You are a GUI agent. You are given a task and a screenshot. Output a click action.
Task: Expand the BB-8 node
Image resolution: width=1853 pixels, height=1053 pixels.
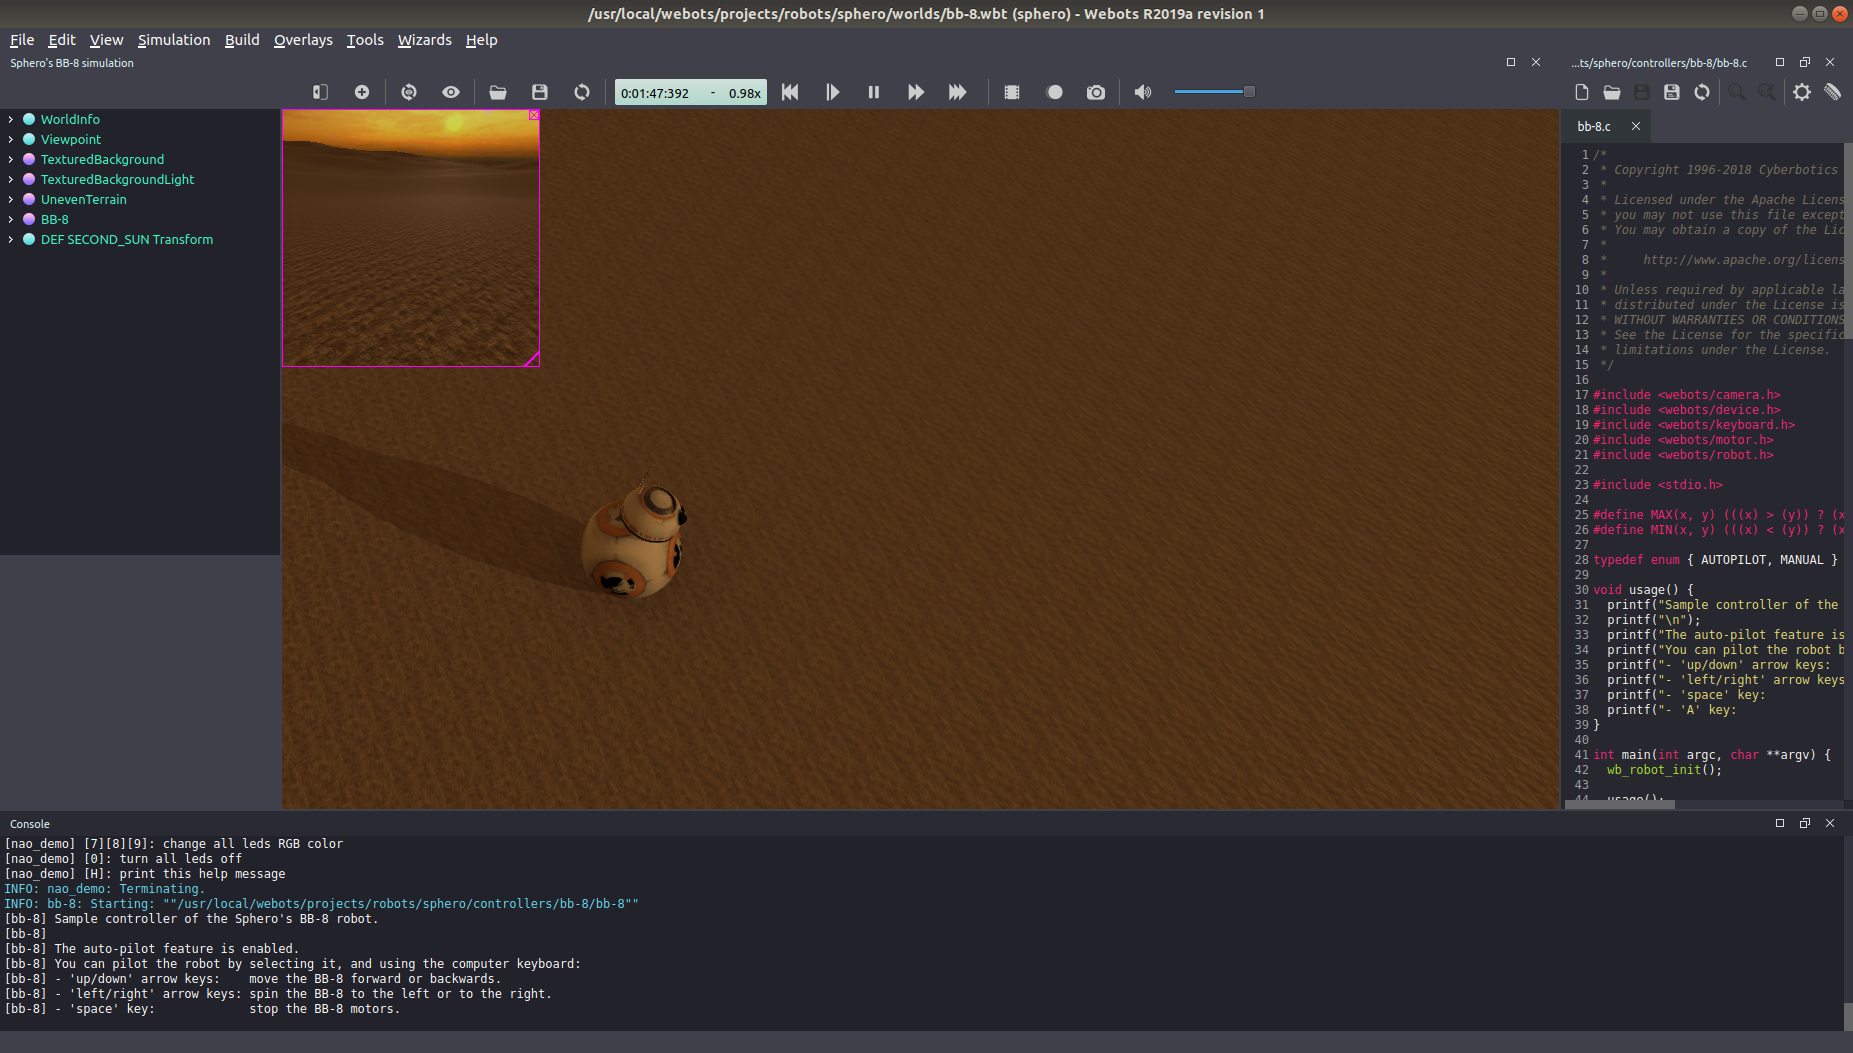10,219
